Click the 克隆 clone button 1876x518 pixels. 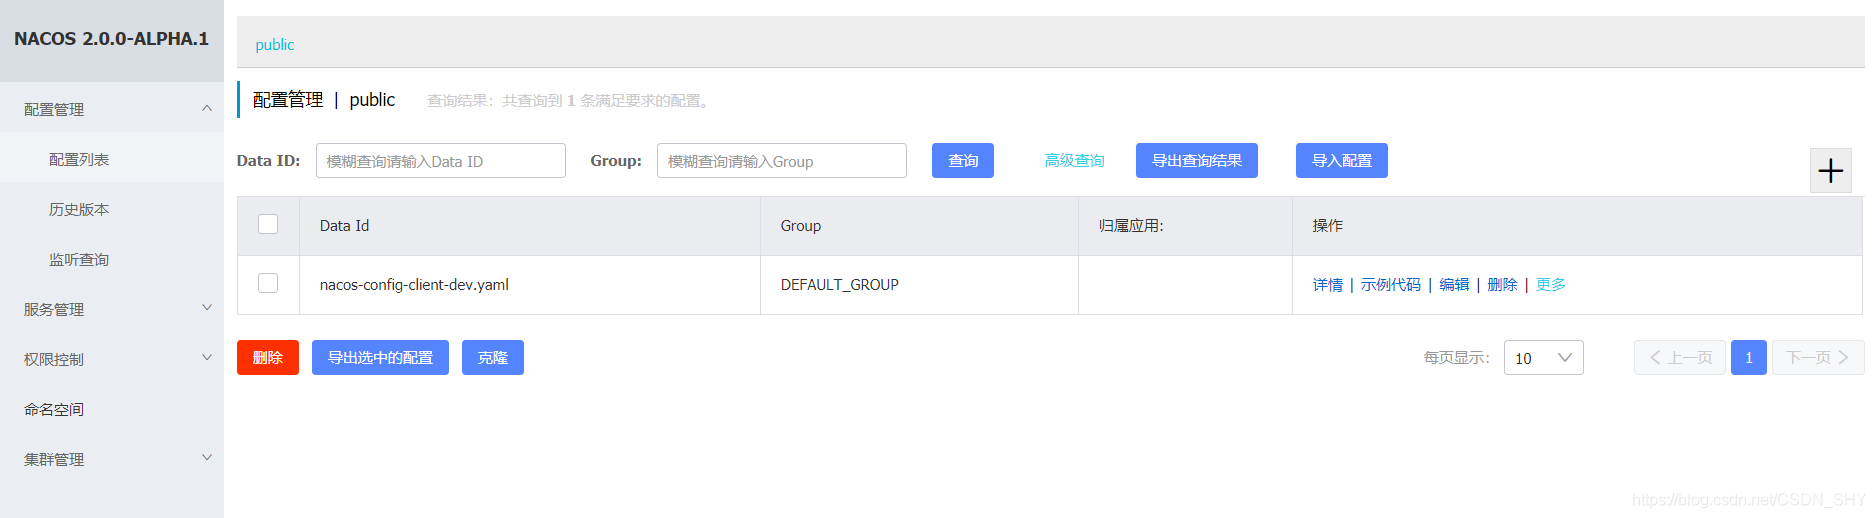pos(493,357)
